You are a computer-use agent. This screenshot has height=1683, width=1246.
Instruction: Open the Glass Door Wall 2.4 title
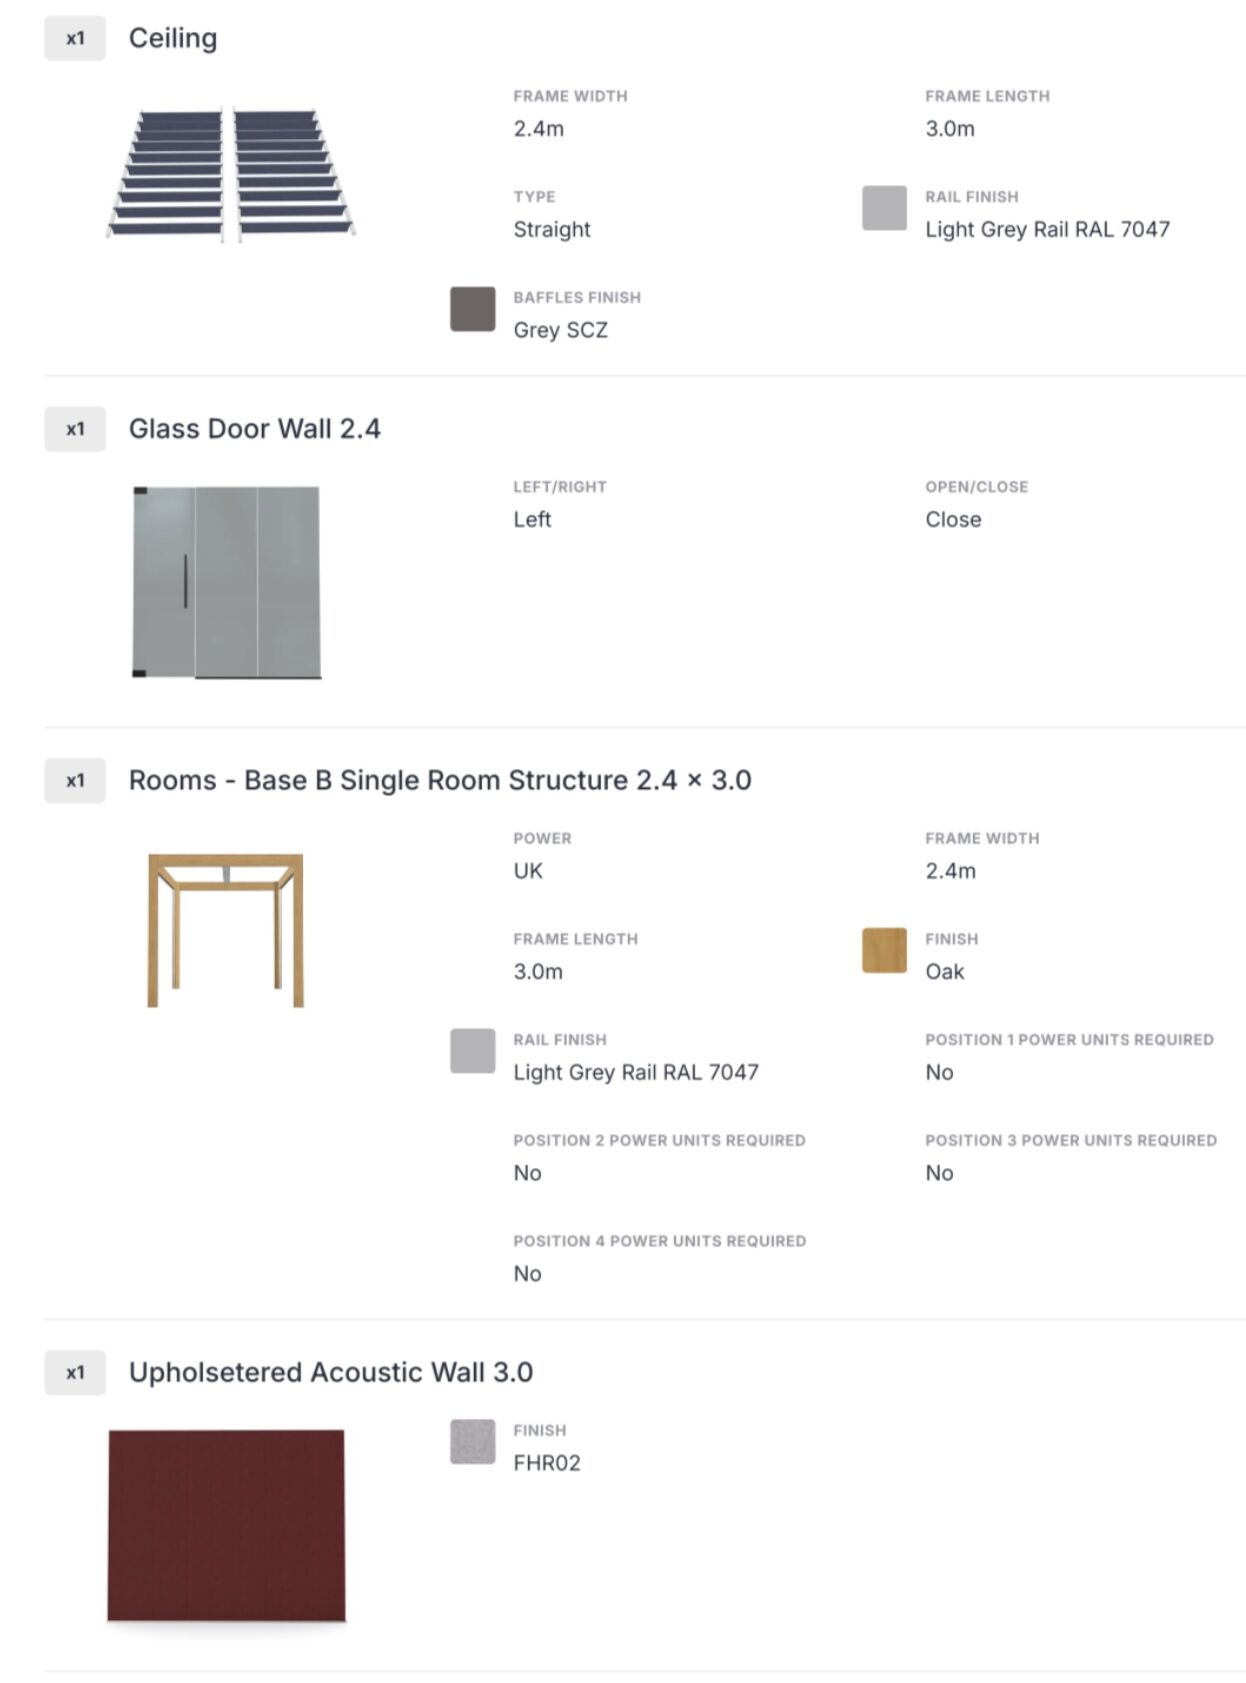pyautogui.click(x=254, y=429)
